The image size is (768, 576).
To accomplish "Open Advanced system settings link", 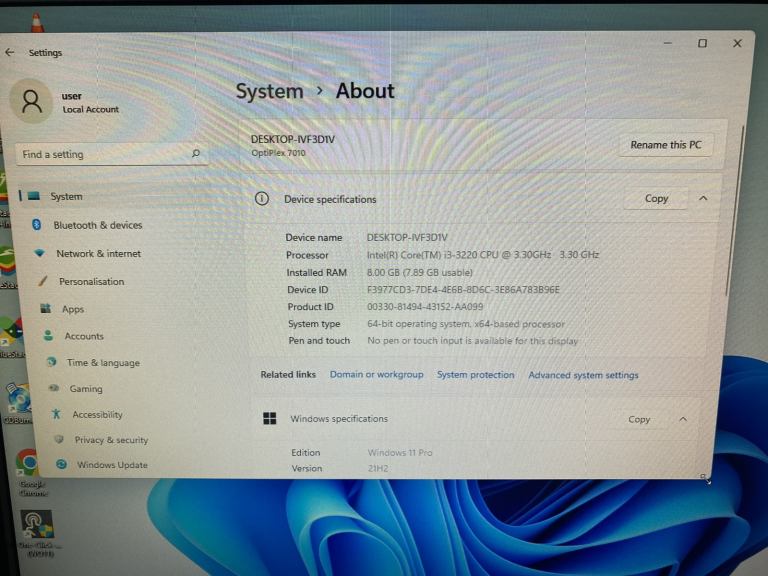I will (583, 376).
